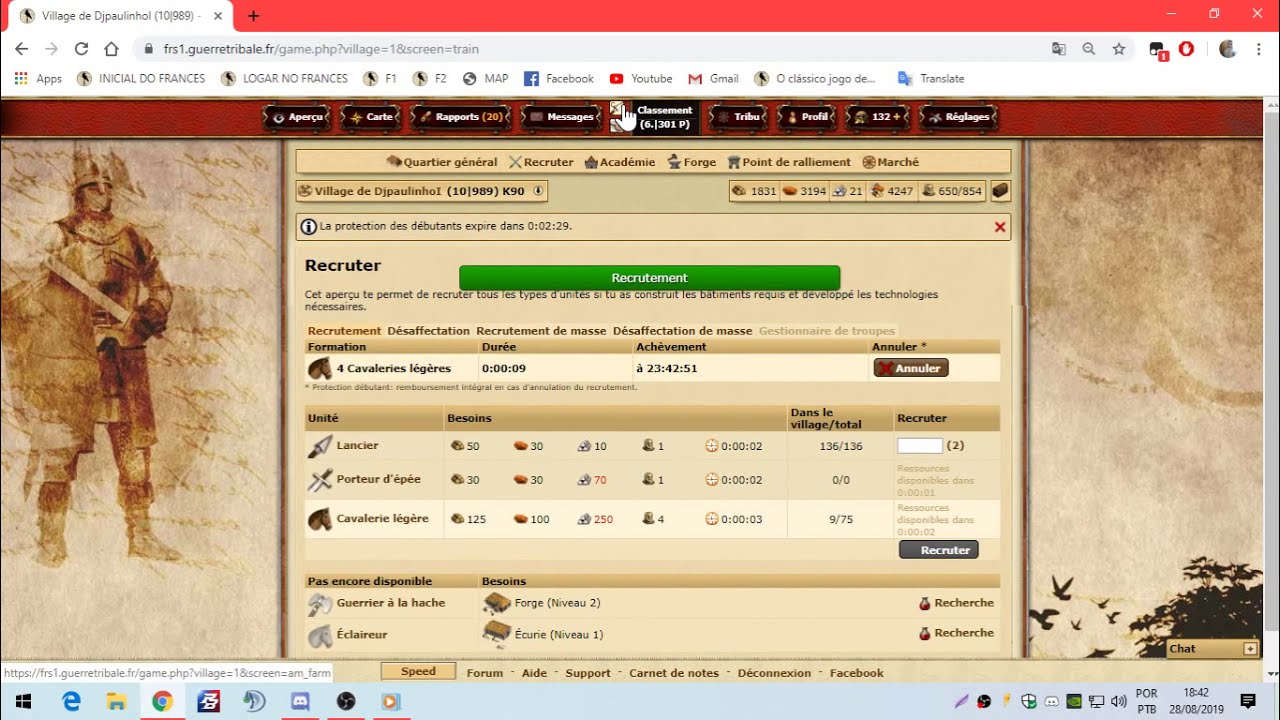The height and width of the screenshot is (720, 1280).
Task: Click the Speed button in footer
Action: [418, 671]
